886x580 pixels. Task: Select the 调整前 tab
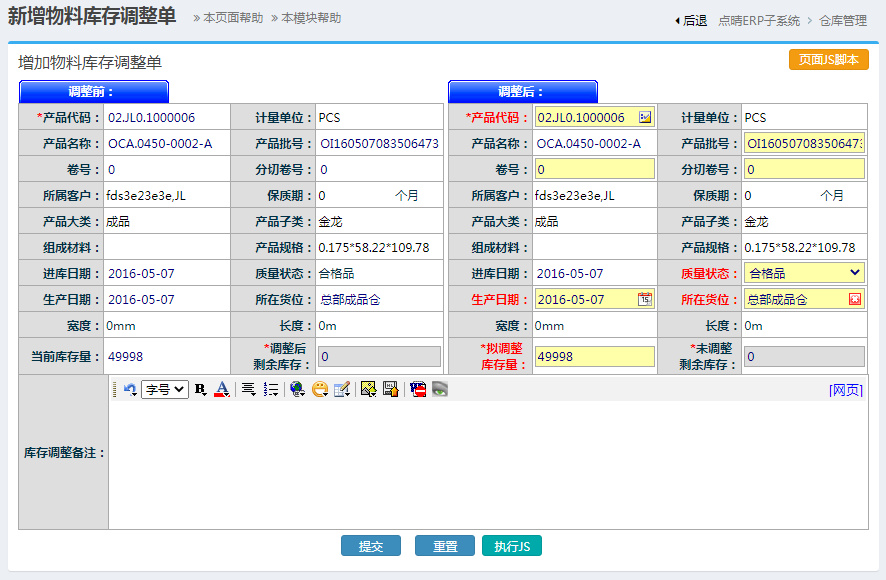93,92
